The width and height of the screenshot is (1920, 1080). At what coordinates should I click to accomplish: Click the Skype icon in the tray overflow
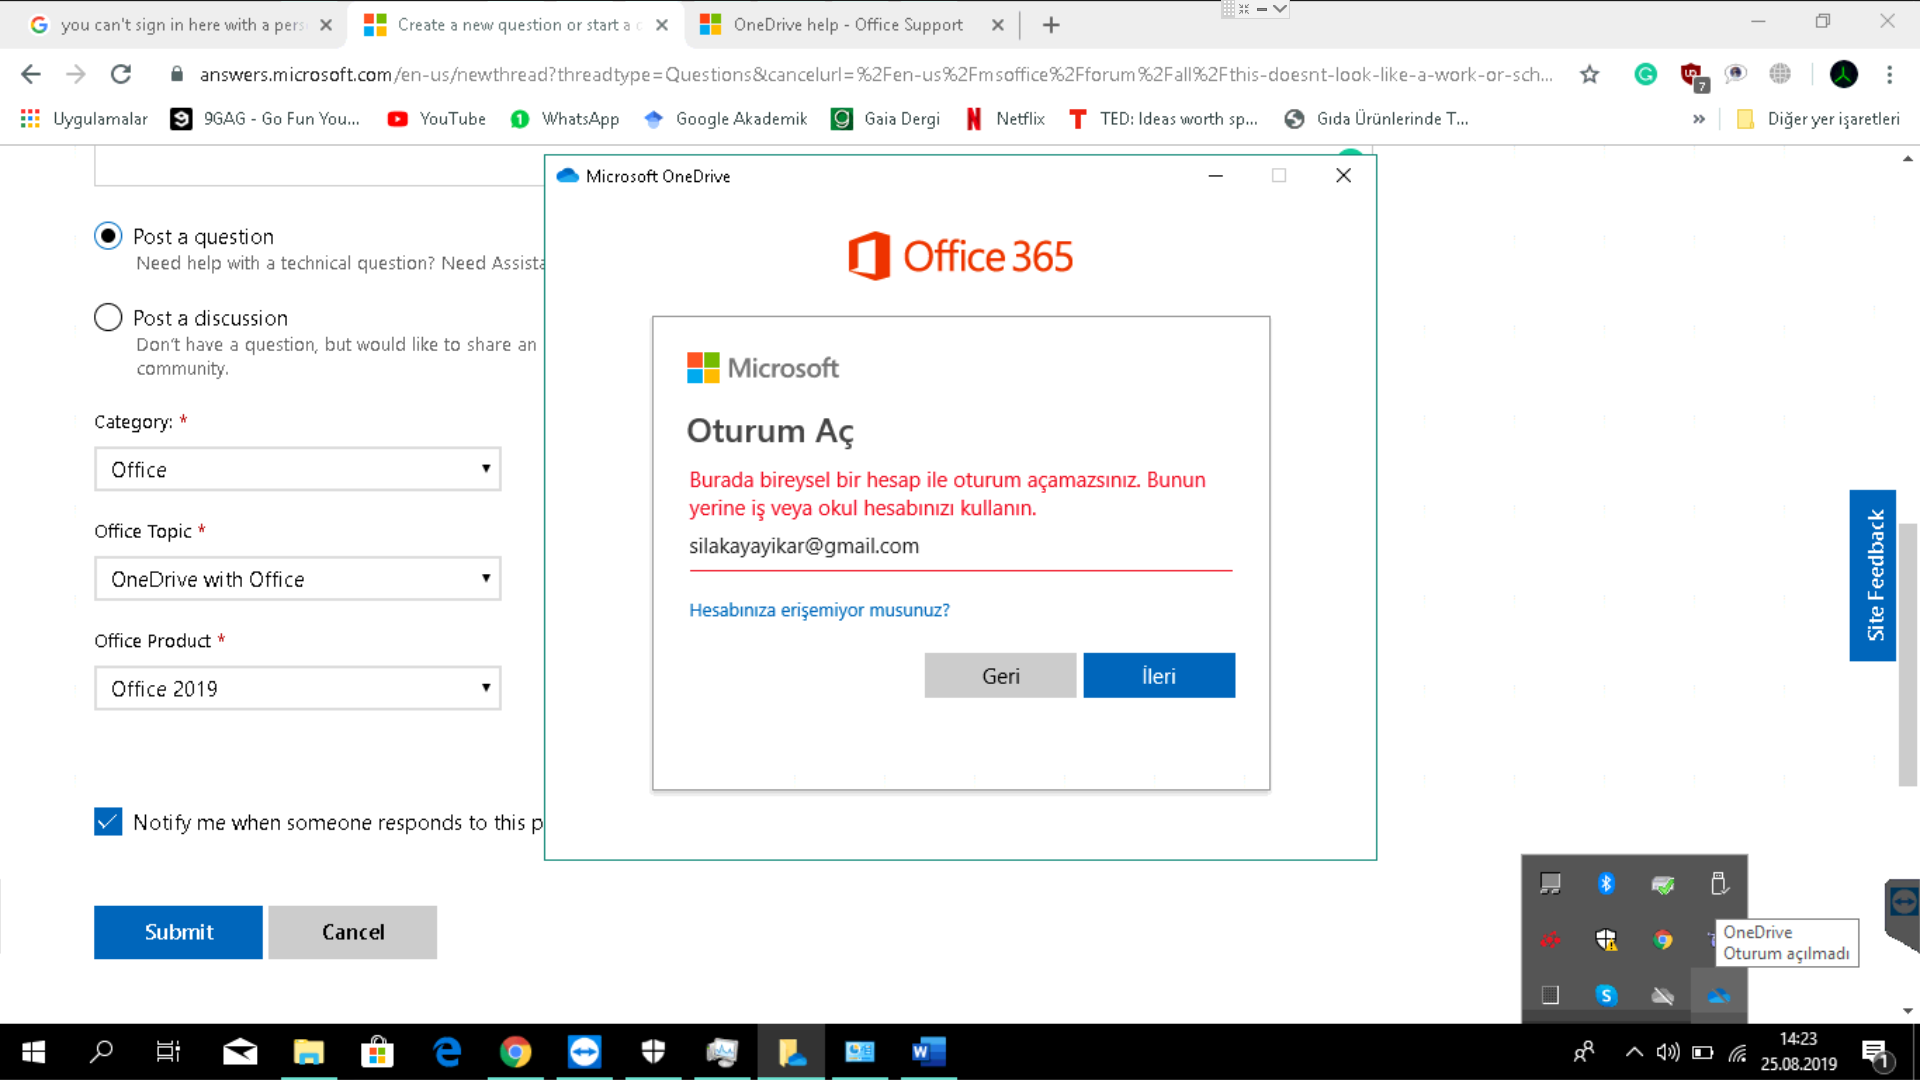(x=1606, y=996)
